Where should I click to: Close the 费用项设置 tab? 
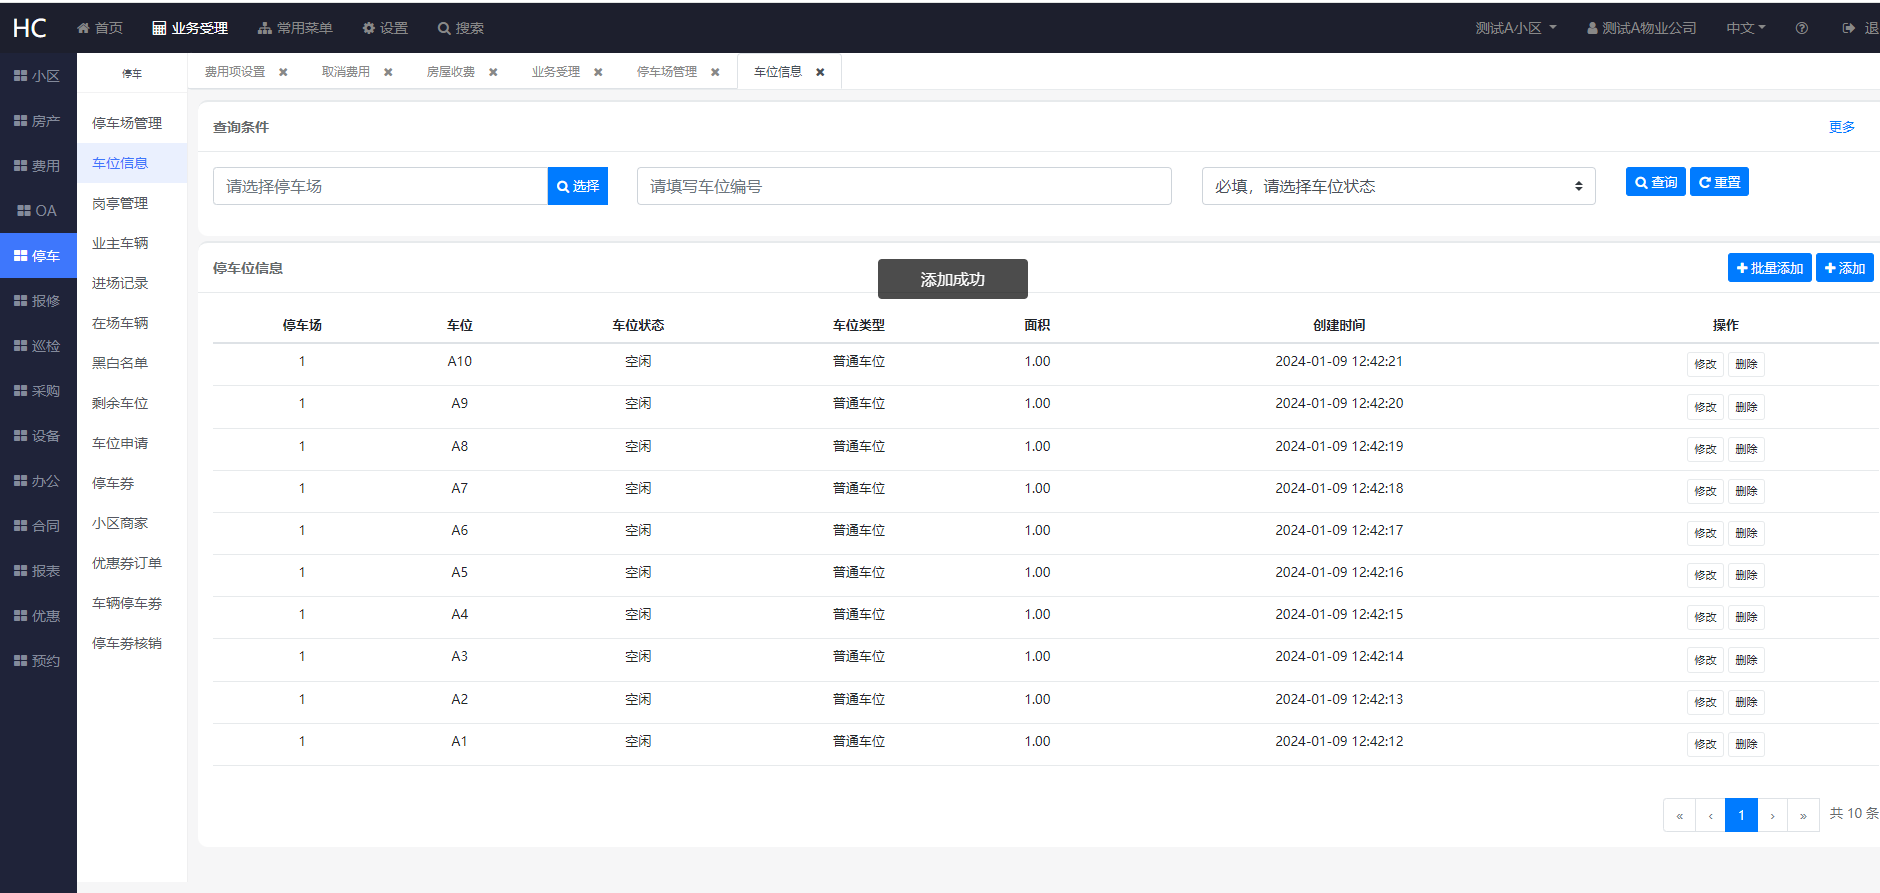click(x=283, y=72)
